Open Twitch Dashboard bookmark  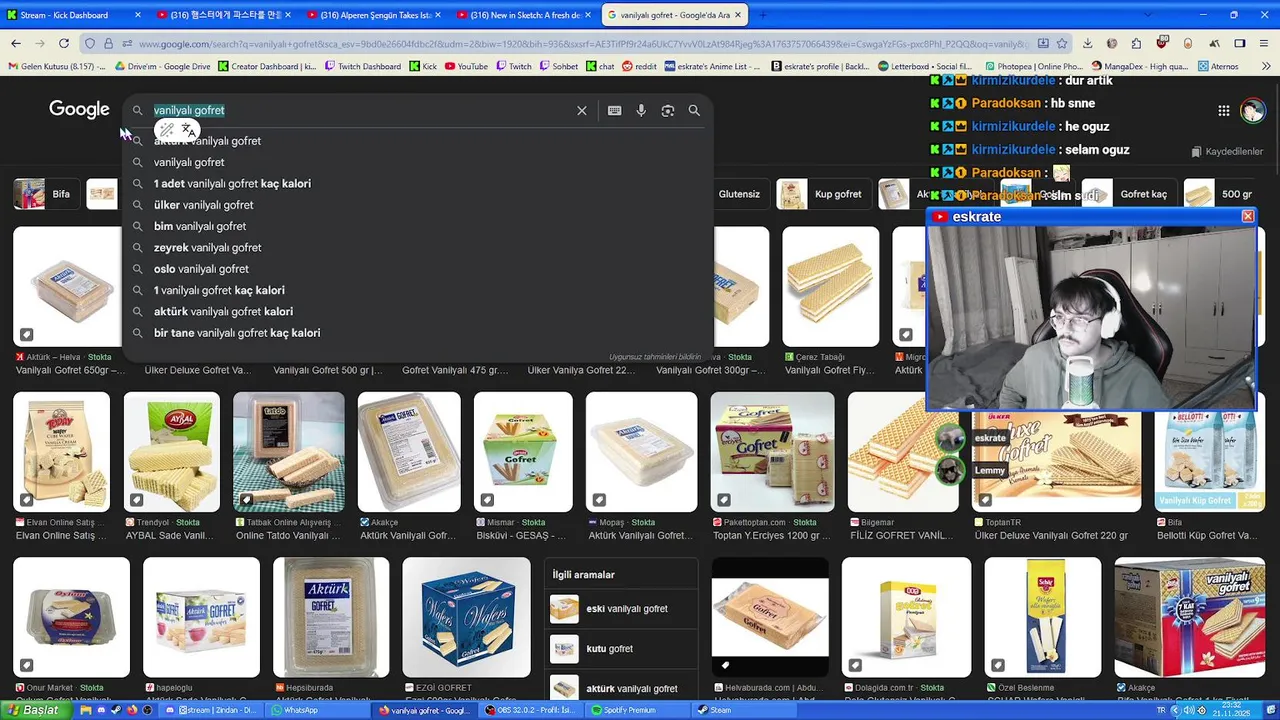(x=362, y=66)
